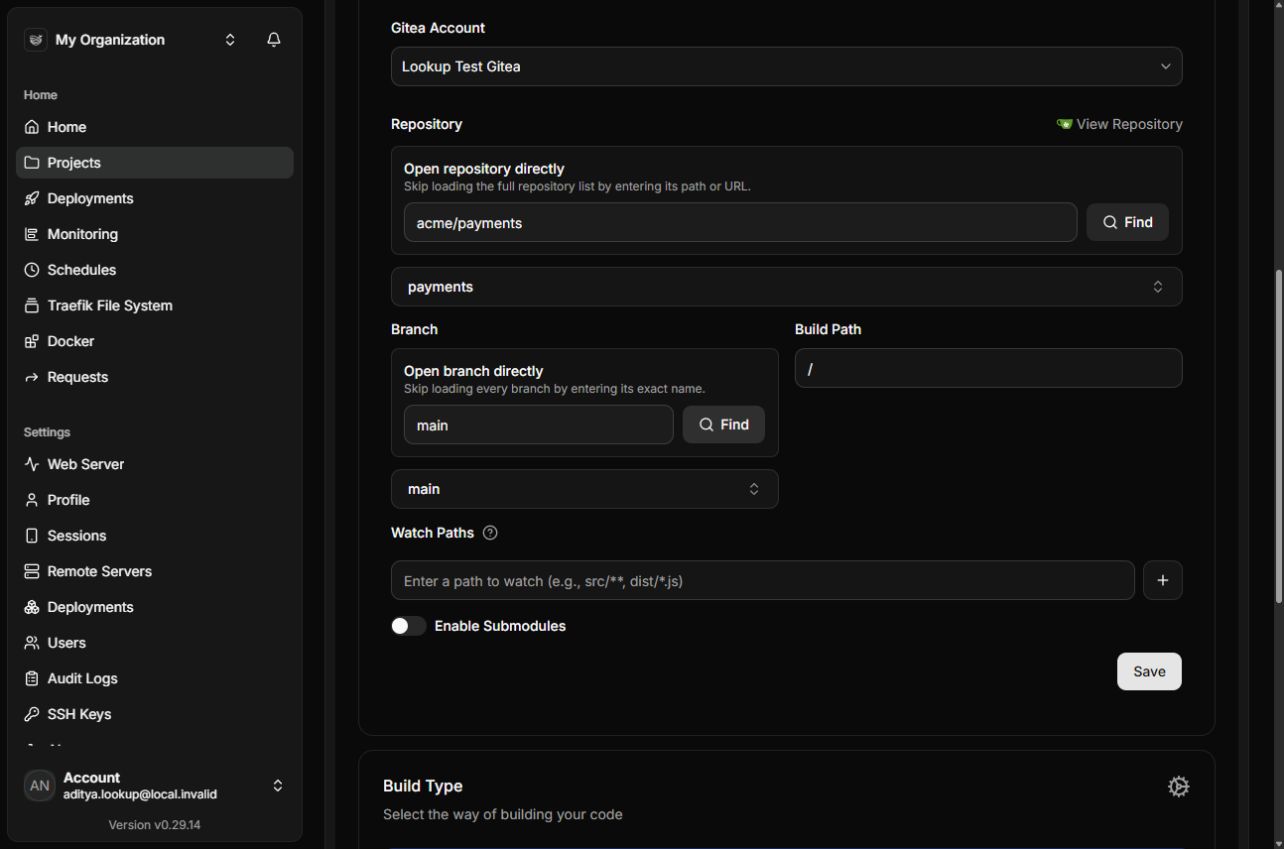Click the page vertical scrollbar

pyautogui.click(x=1278, y=436)
